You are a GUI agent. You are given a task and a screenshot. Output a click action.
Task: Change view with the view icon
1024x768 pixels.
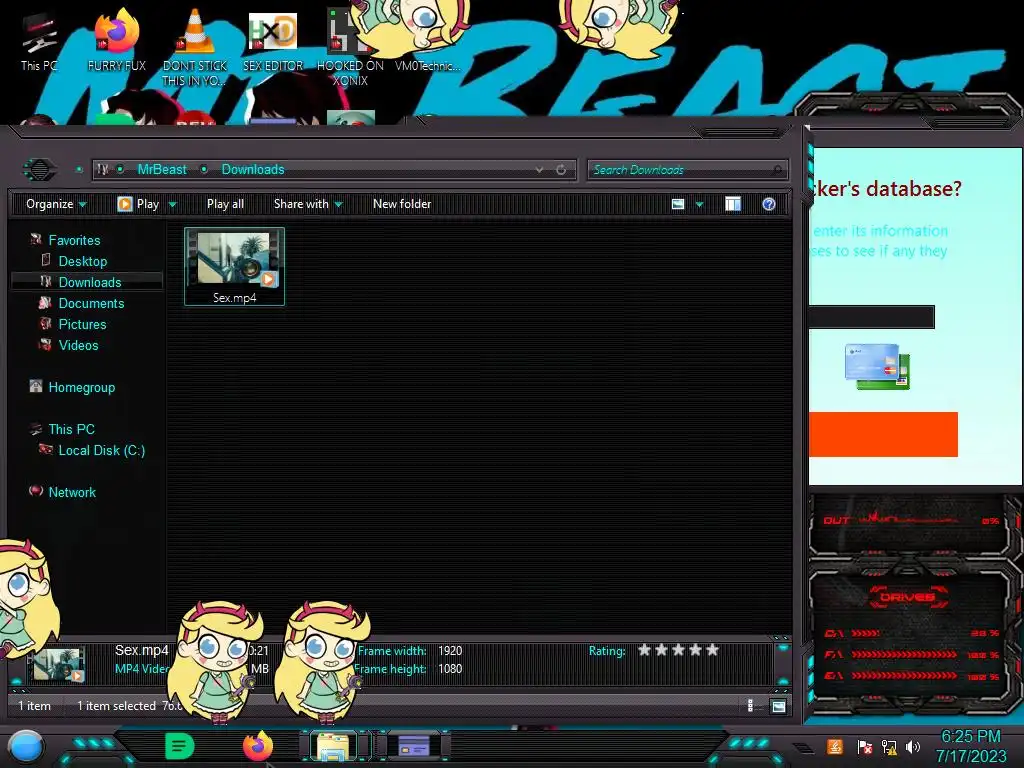[678, 204]
